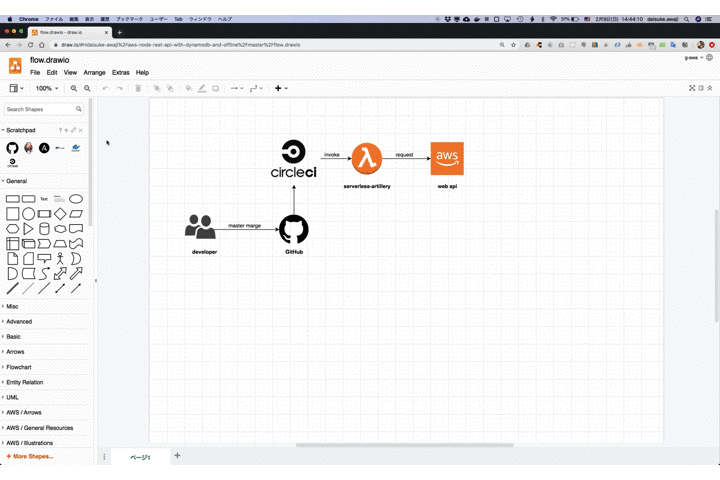
Task: Expand the Entity Relation section
Action: [22, 382]
